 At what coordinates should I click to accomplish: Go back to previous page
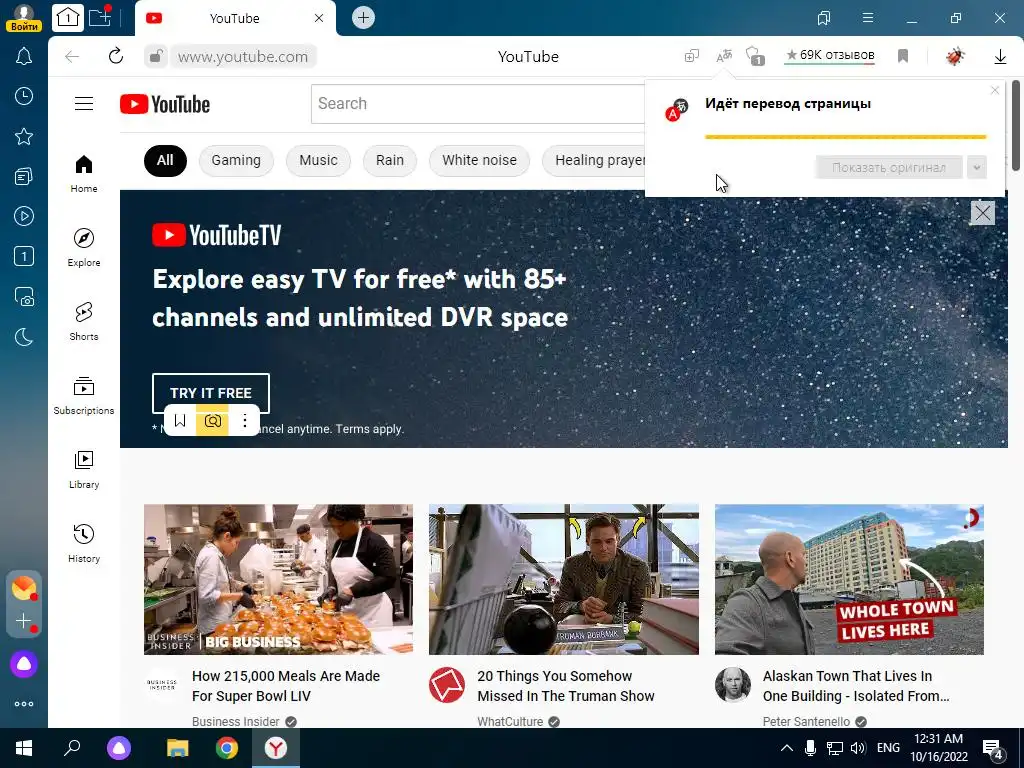pyautogui.click(x=72, y=57)
